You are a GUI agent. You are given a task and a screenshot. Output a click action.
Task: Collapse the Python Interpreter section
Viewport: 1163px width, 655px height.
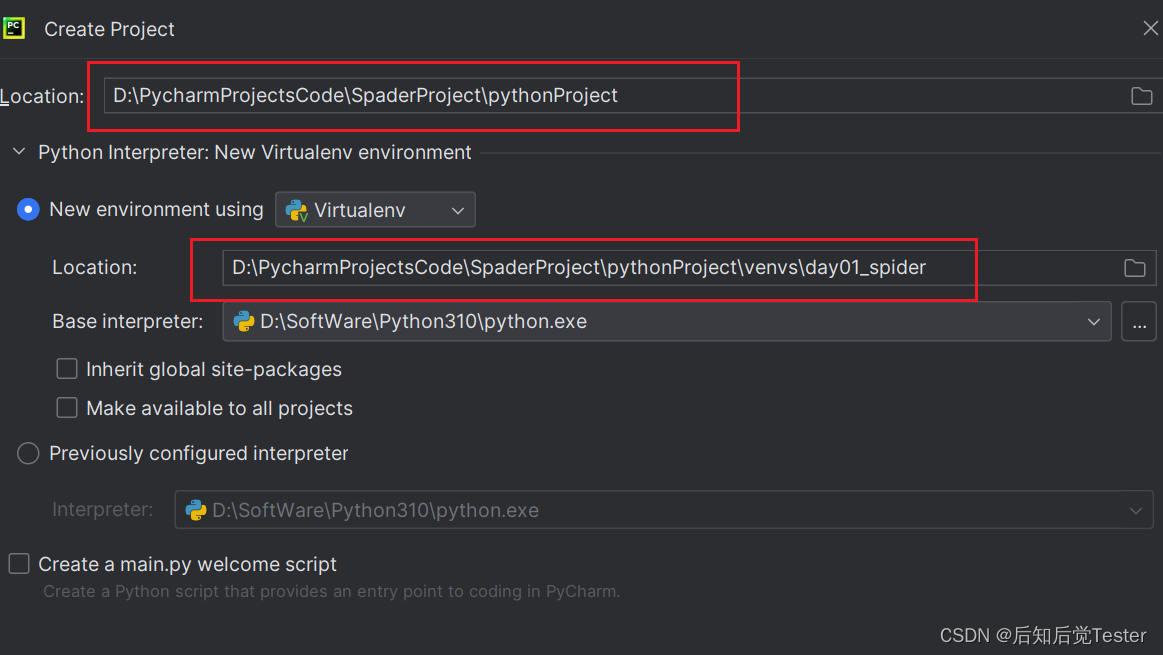click(17, 152)
